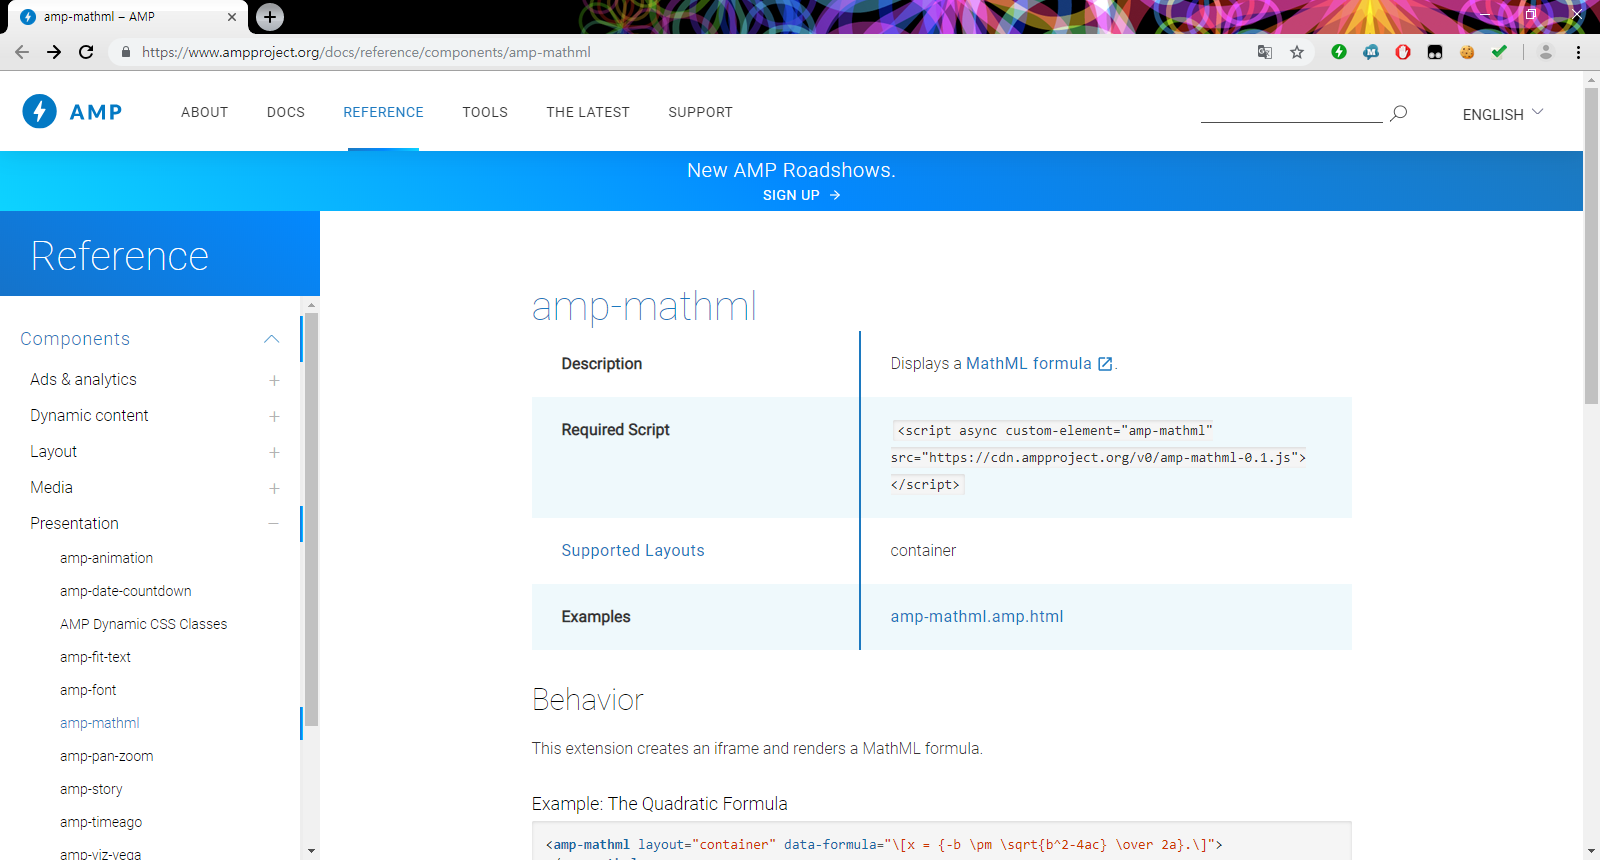The image size is (1600, 860).
Task: Open the ABOUT menu item
Action: click(204, 112)
